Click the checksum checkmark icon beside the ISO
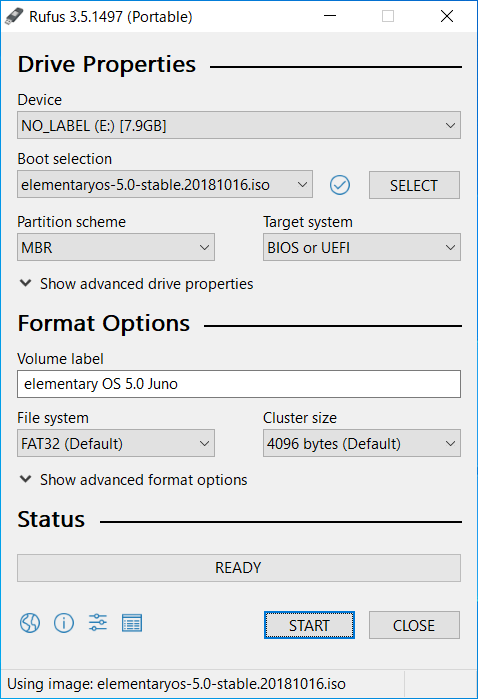 pyautogui.click(x=340, y=185)
